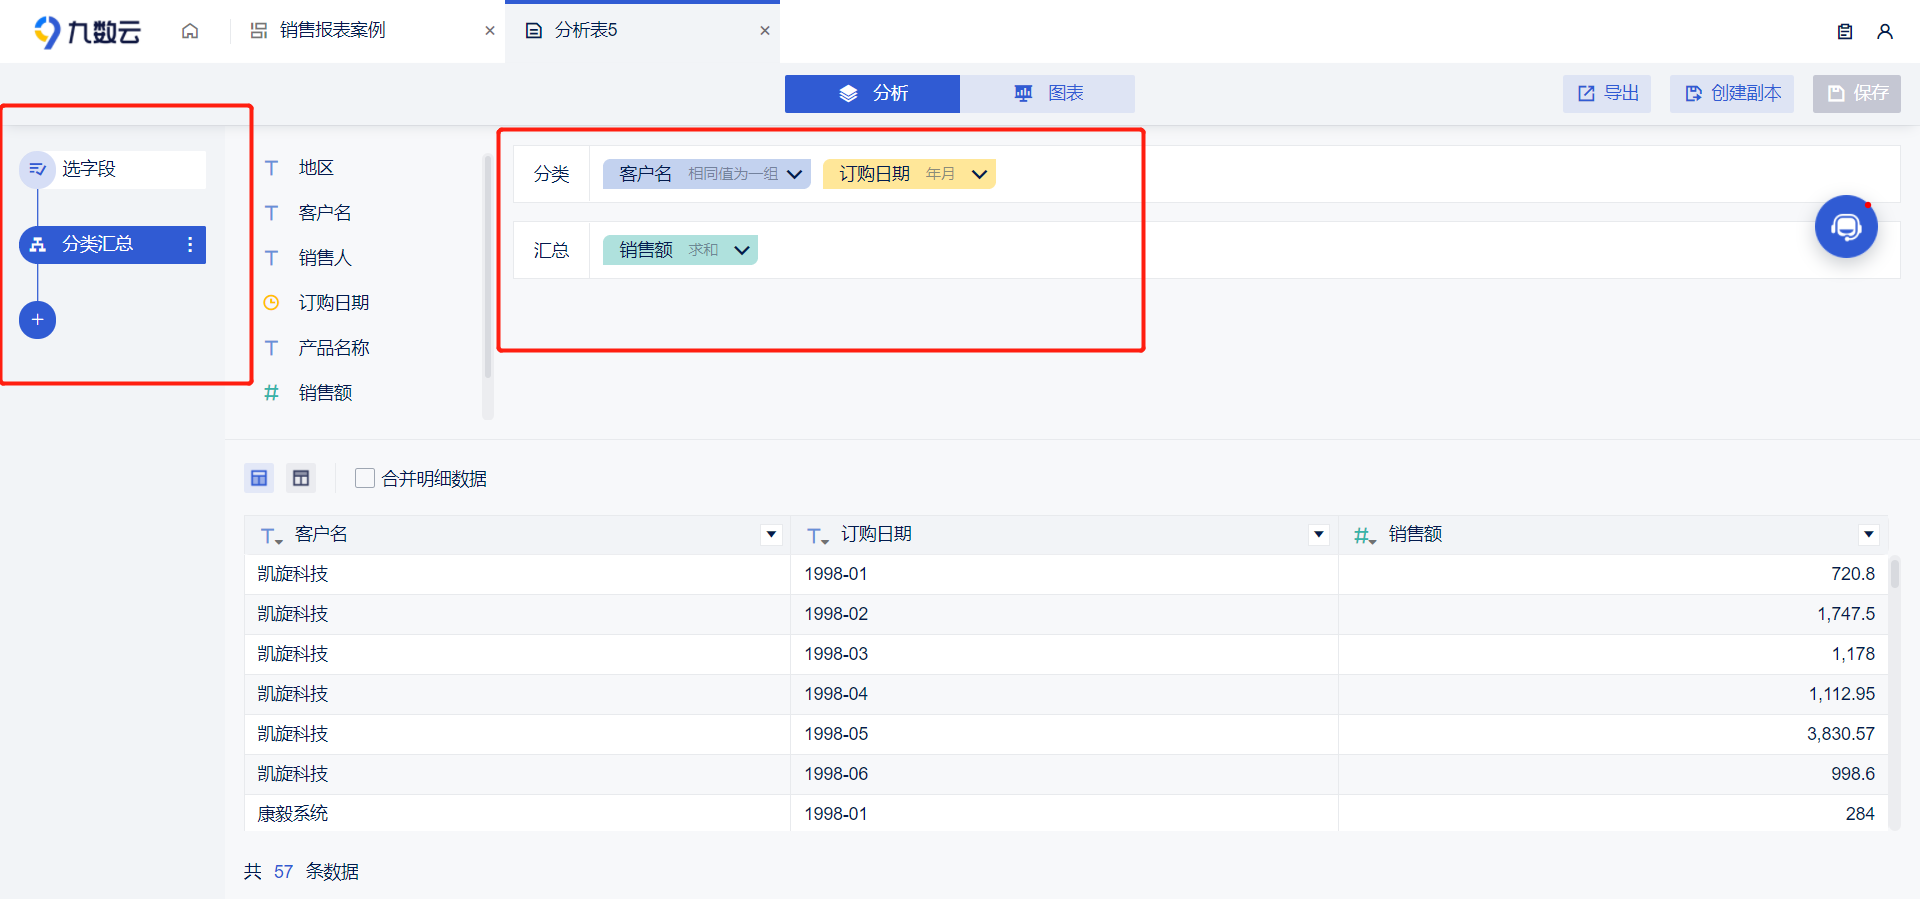The width and height of the screenshot is (1920, 899).
Task: Expand the 客户名 grouping dropdown
Action: coord(794,174)
